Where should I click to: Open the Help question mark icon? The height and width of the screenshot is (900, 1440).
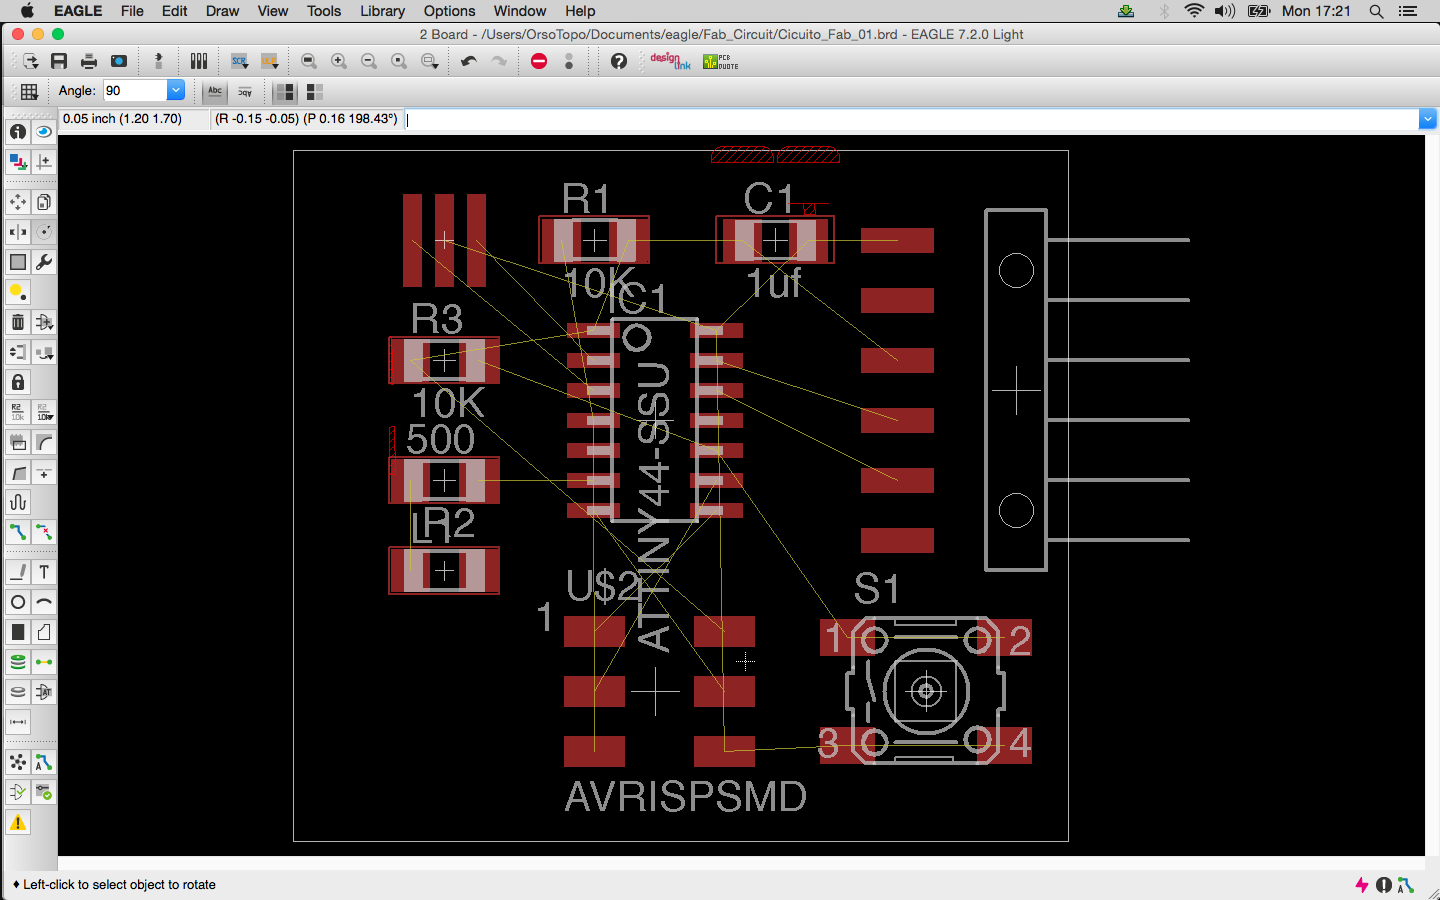point(619,61)
